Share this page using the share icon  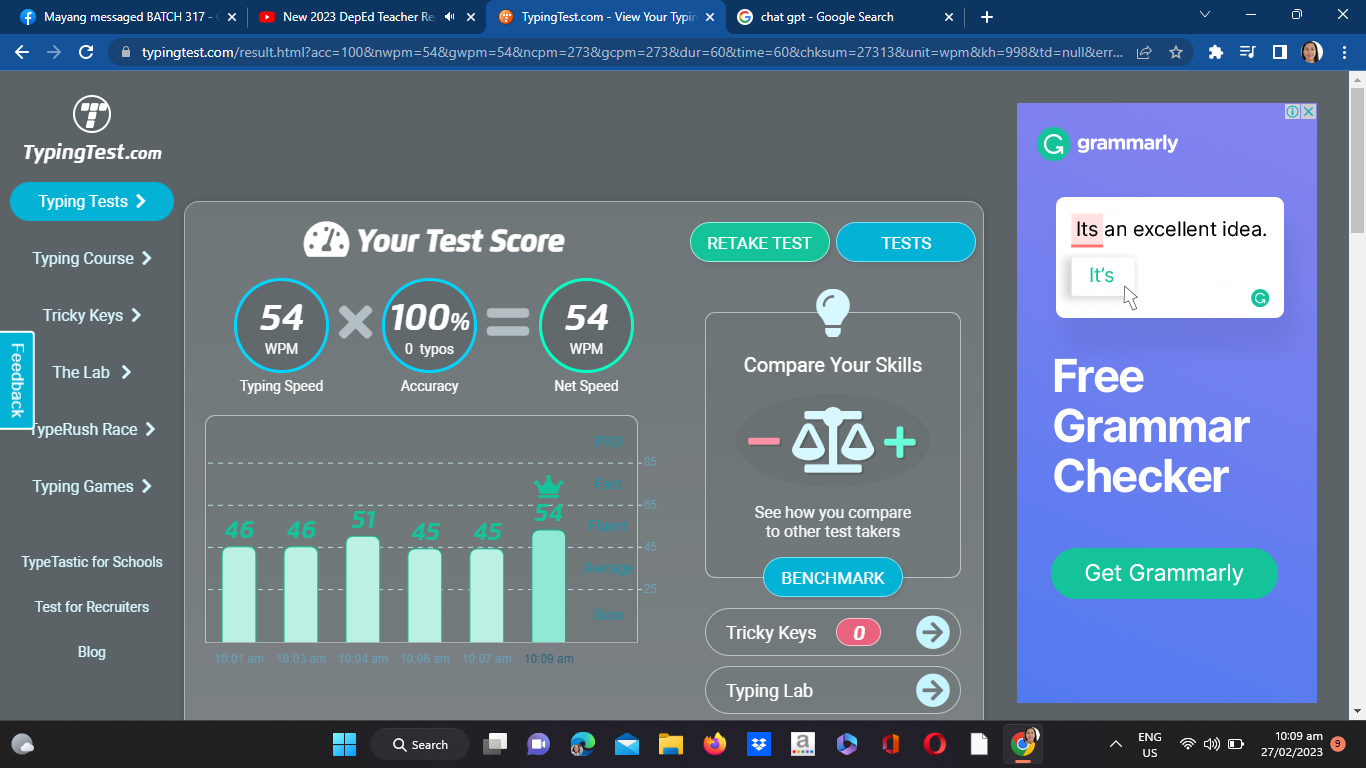tap(1144, 52)
